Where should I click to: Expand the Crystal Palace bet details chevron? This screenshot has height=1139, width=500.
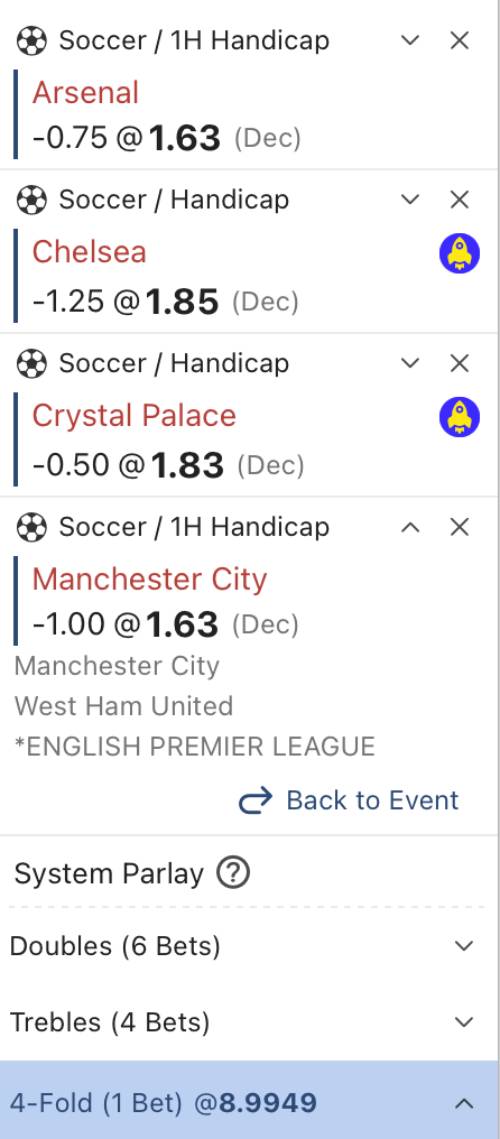pos(411,363)
